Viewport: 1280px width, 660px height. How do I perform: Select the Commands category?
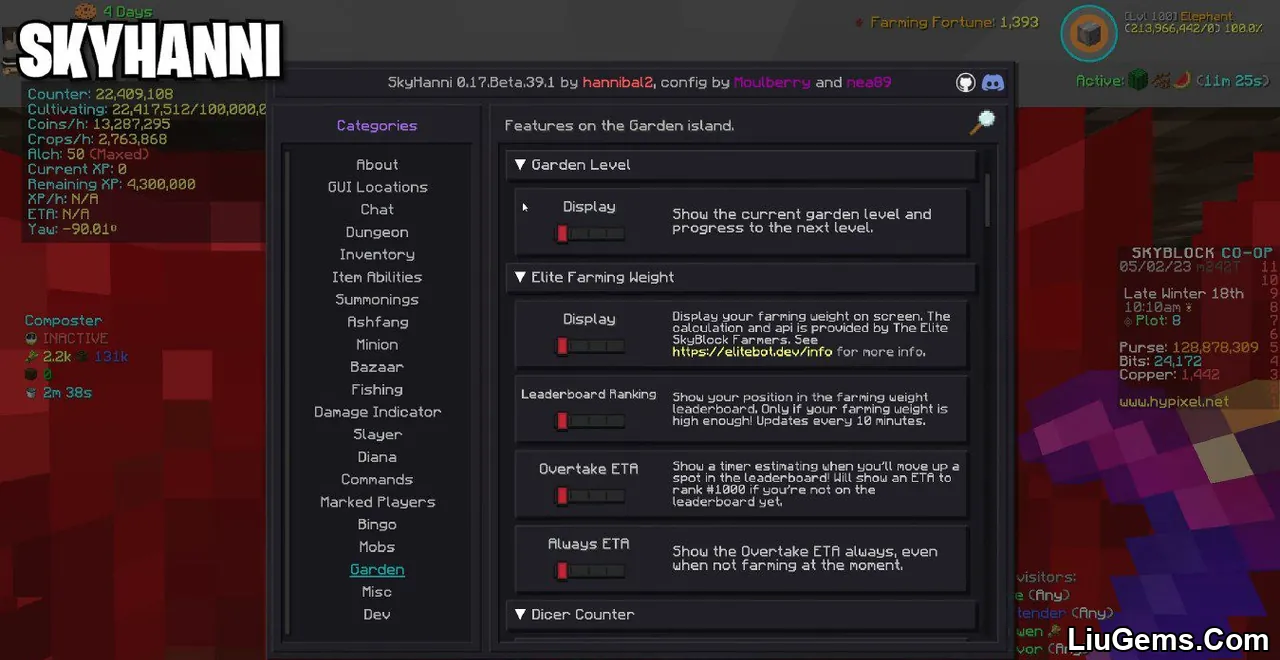coord(377,480)
